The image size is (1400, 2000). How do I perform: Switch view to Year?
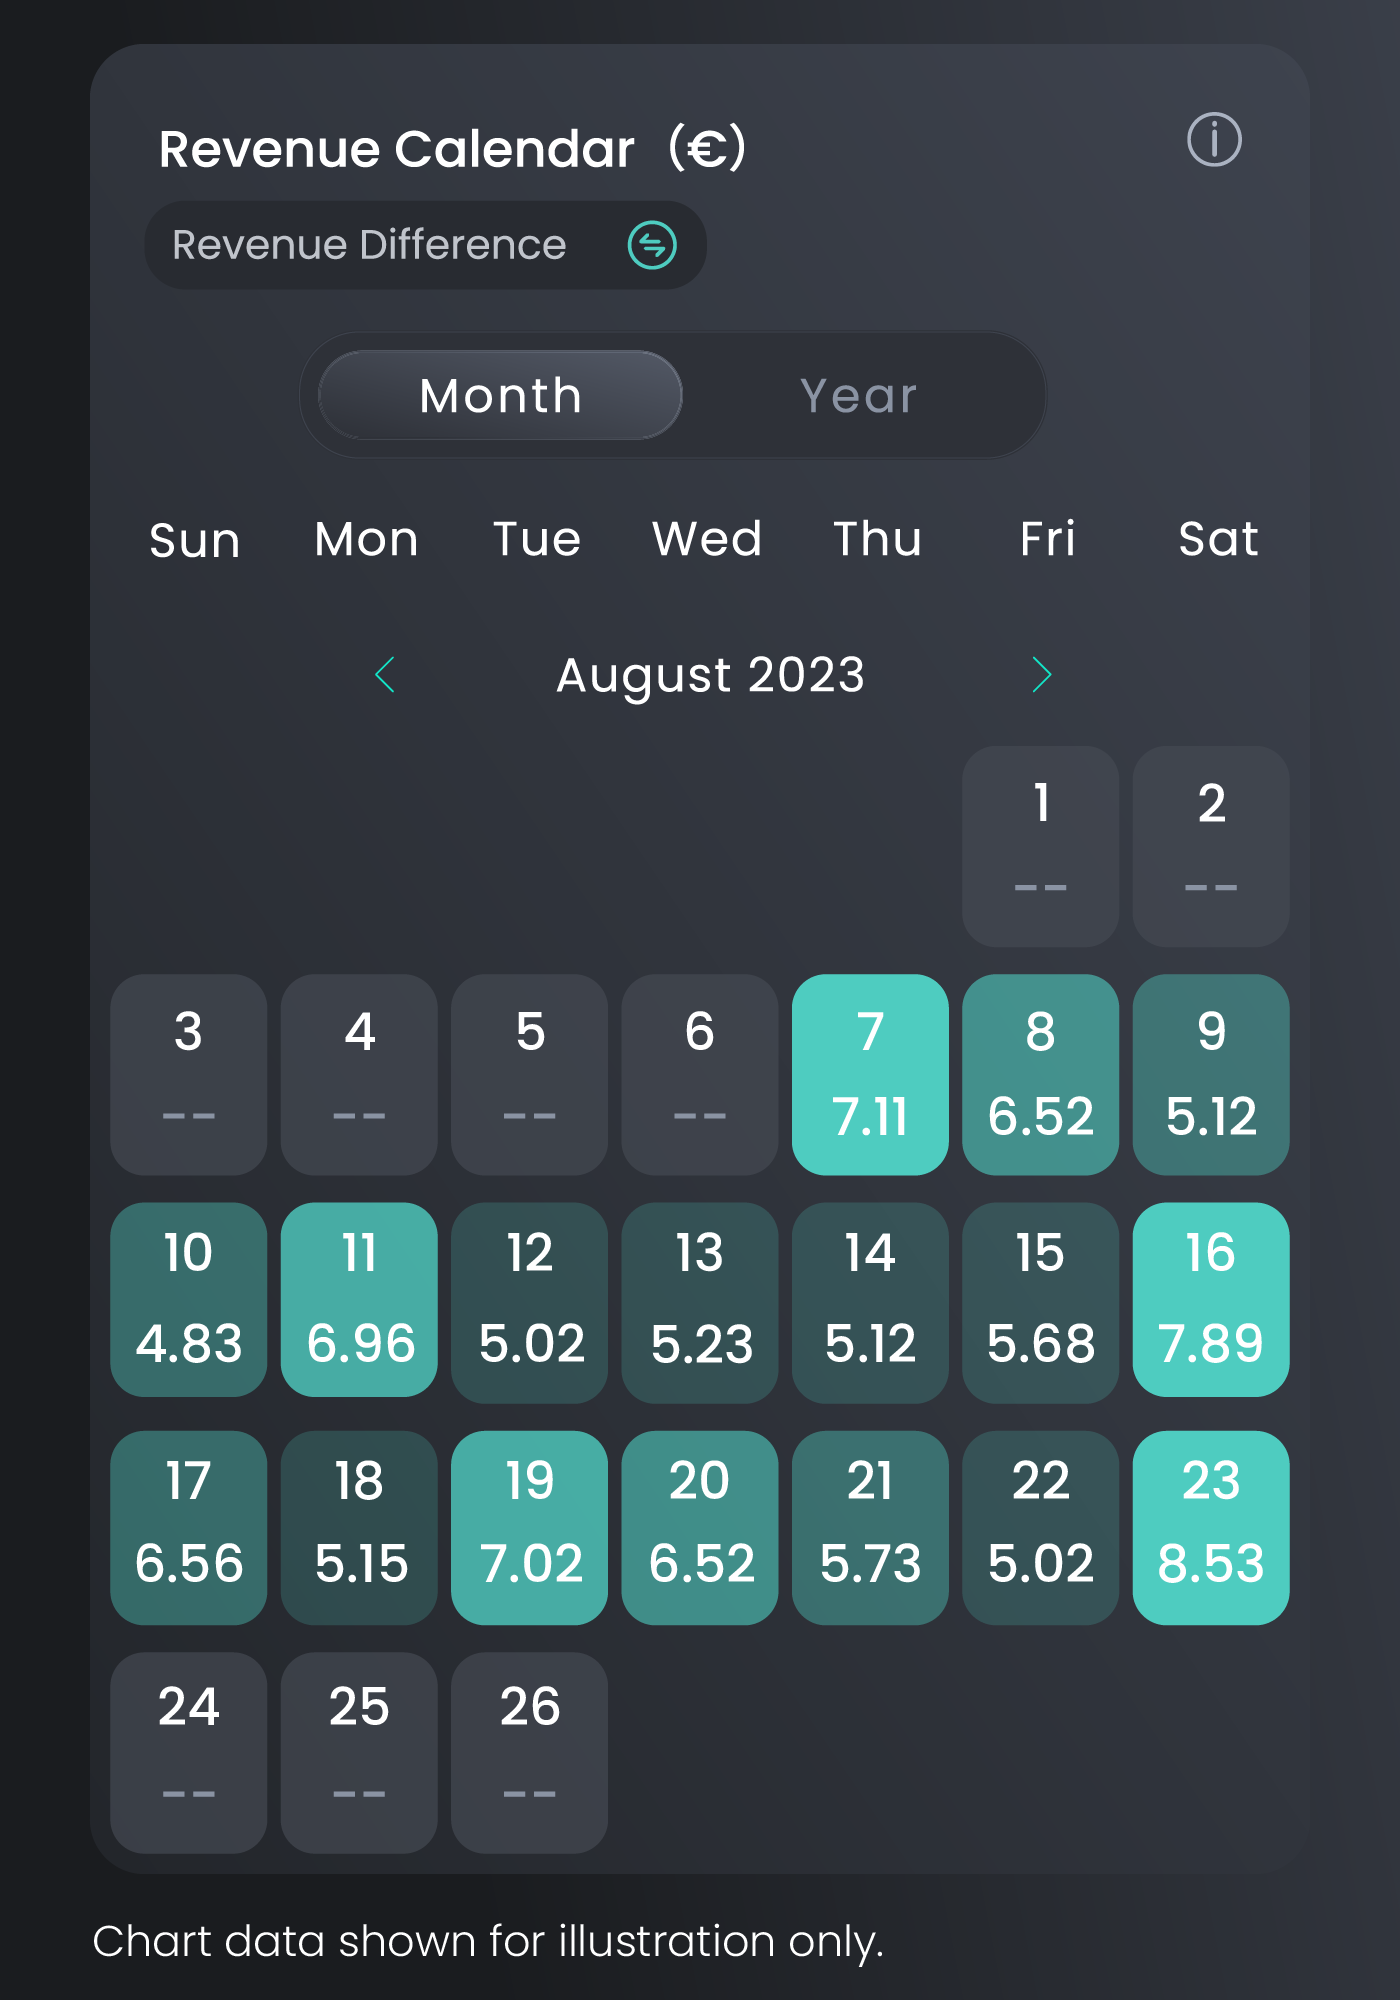858,395
